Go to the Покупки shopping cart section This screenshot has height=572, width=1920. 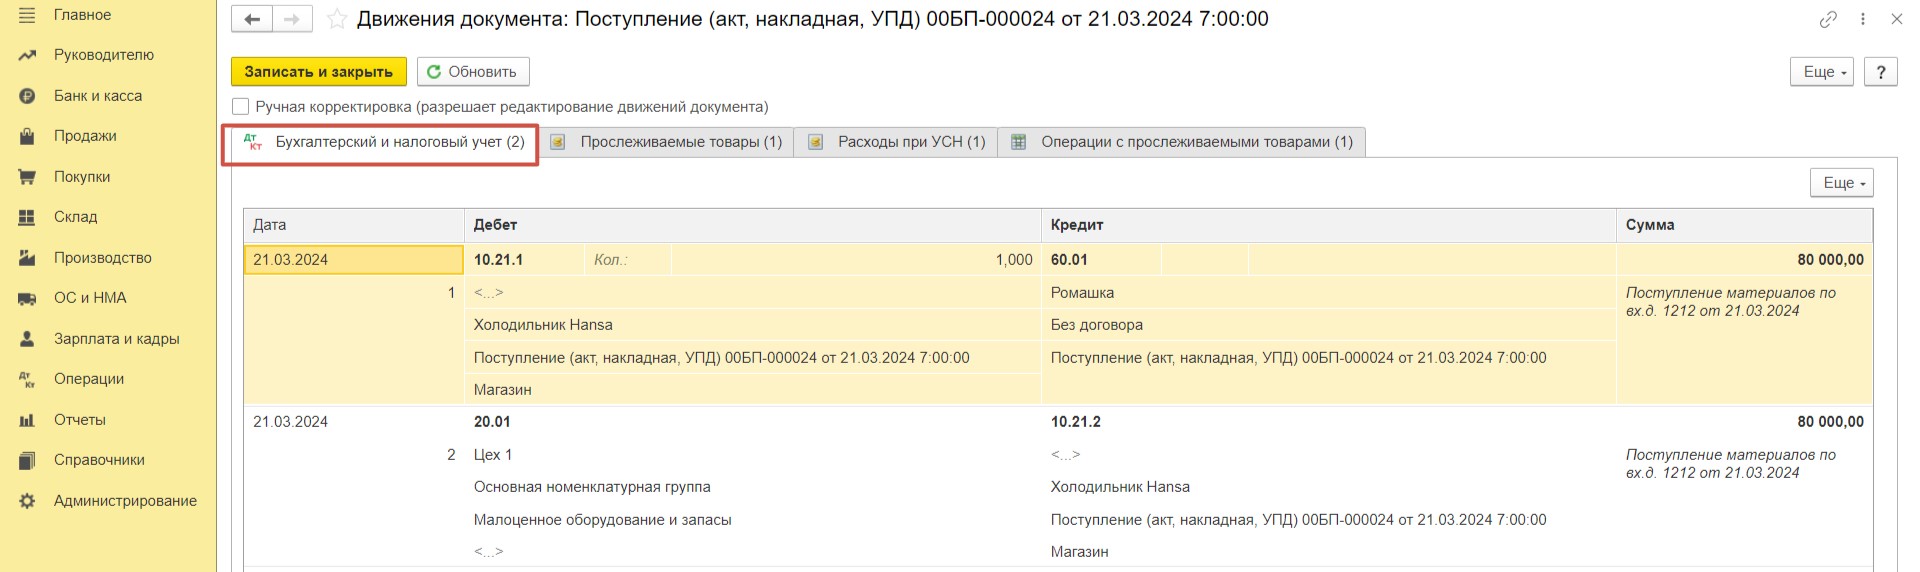tap(27, 177)
